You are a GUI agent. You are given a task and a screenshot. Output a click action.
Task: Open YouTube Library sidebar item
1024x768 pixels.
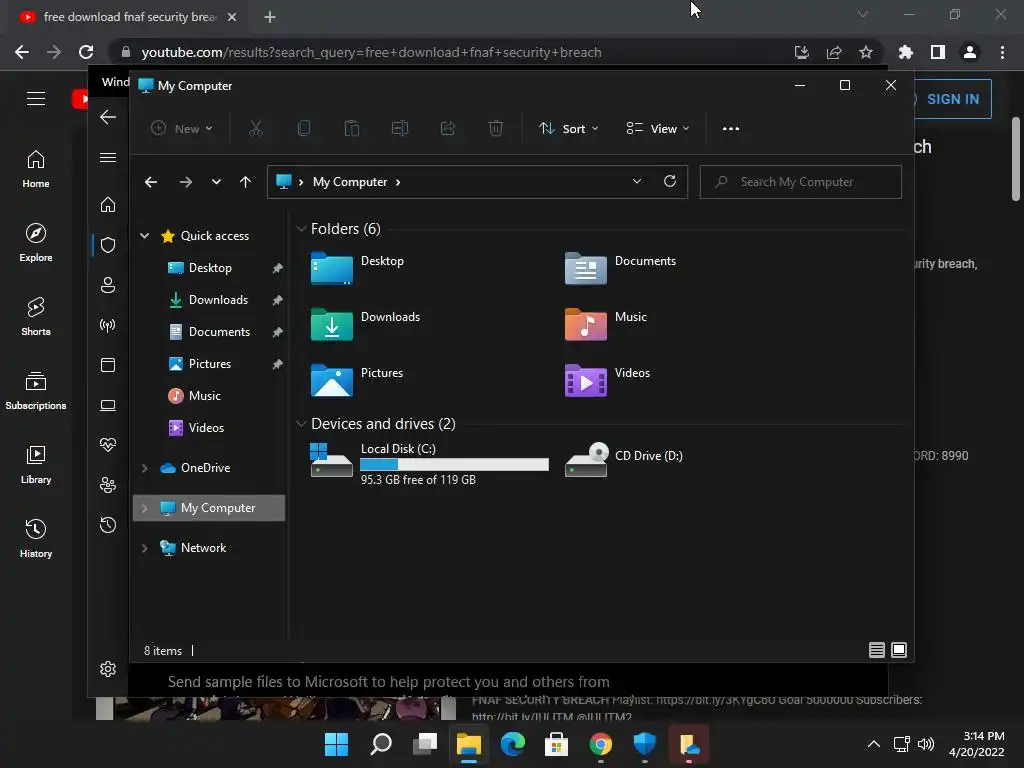point(36,464)
